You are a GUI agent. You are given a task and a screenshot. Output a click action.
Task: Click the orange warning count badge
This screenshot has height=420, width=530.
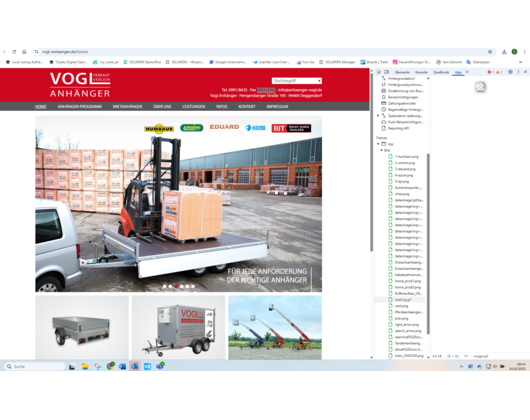tap(499, 72)
